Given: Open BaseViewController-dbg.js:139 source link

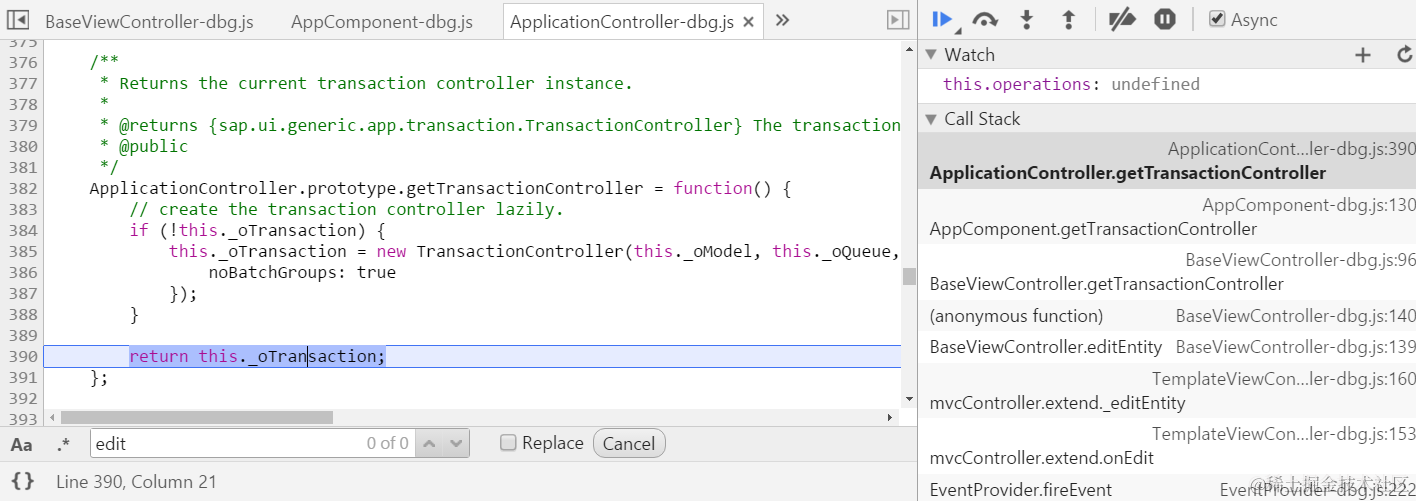Looking at the screenshot, I should pyautogui.click(x=1296, y=347).
